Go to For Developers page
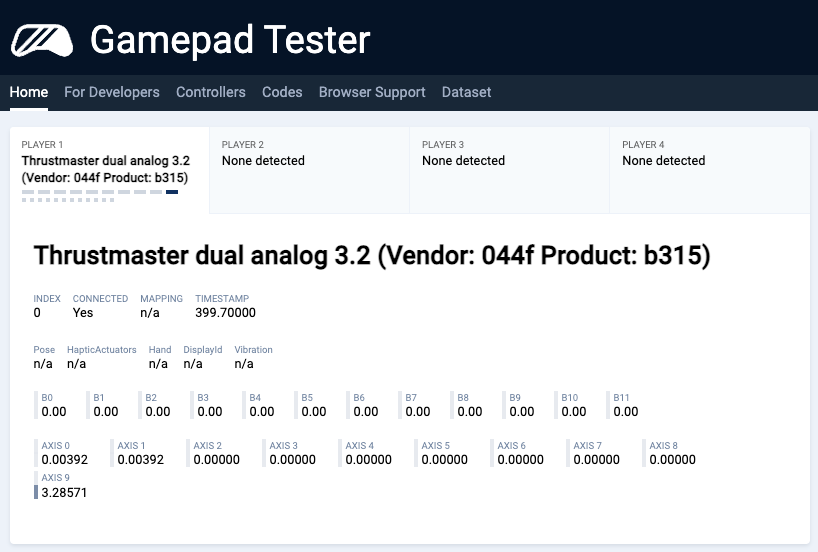Image resolution: width=818 pixels, height=552 pixels. point(112,92)
